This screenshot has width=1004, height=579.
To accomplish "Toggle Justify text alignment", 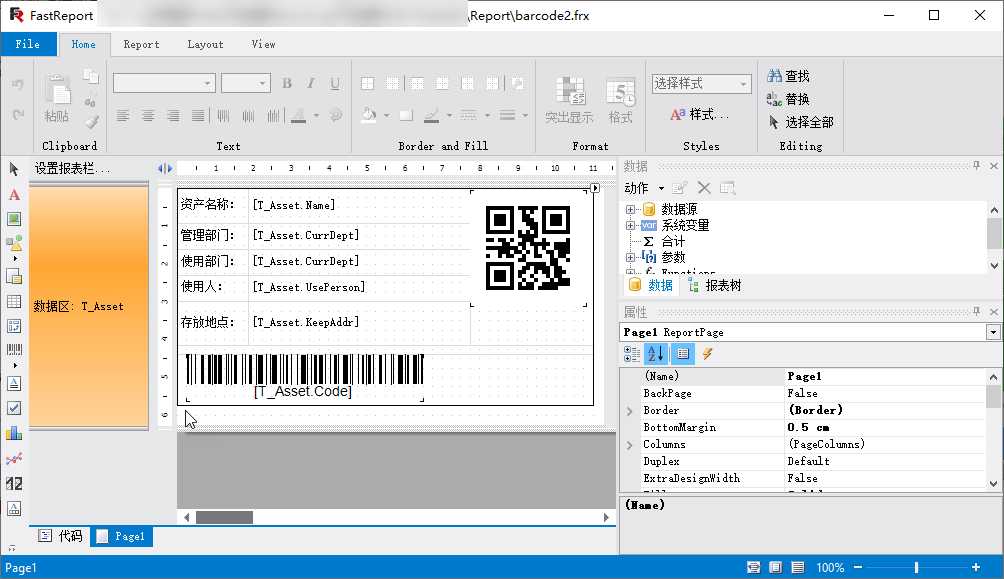I will [198, 115].
